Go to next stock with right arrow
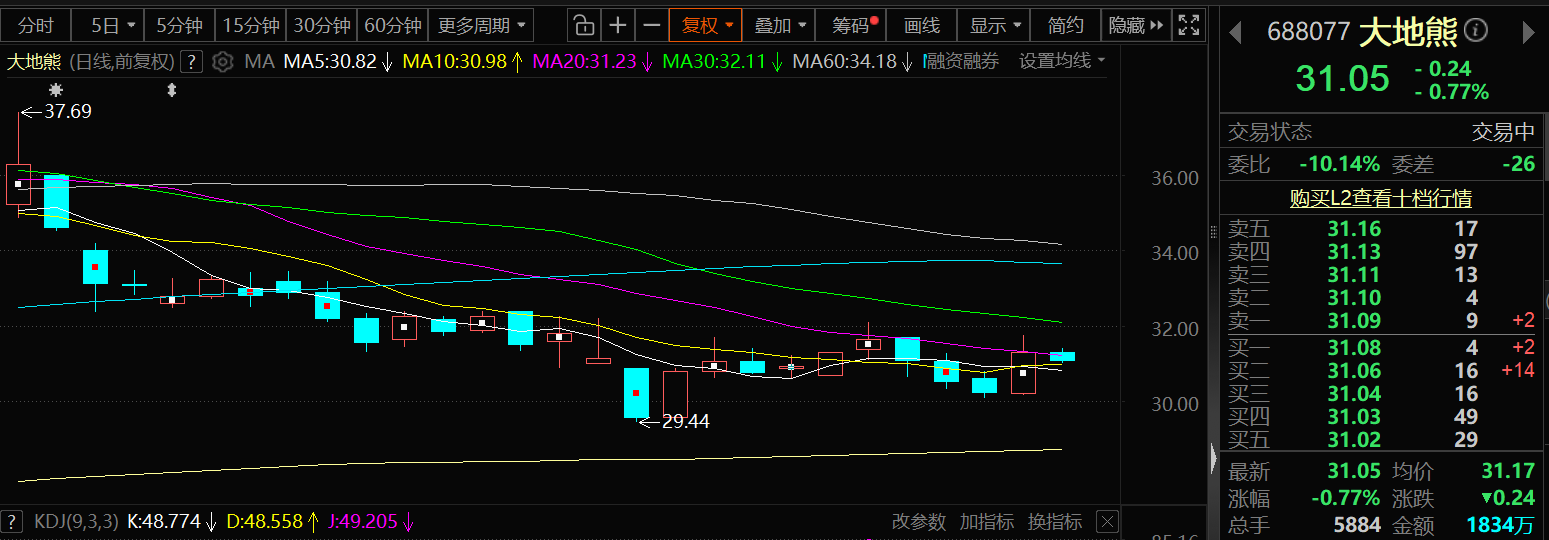Viewport: 1549px width, 540px height. [1528, 33]
